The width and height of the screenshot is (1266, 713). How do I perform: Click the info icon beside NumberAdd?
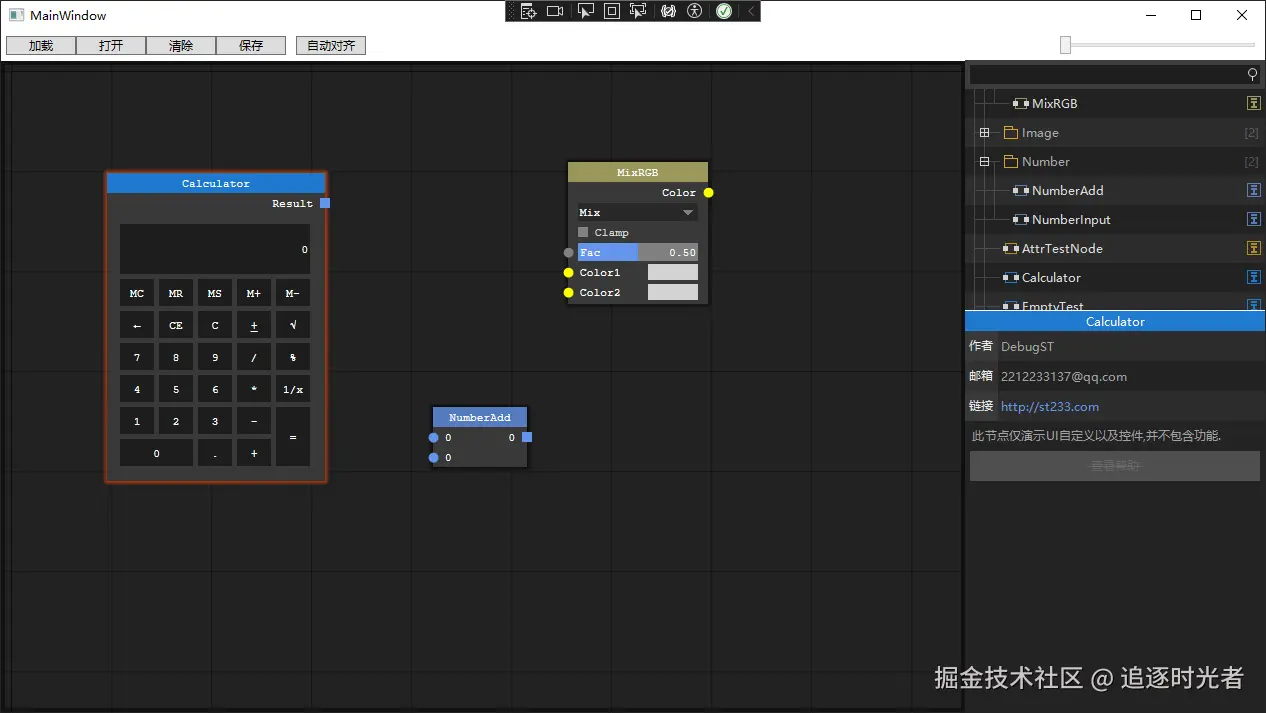(1253, 190)
